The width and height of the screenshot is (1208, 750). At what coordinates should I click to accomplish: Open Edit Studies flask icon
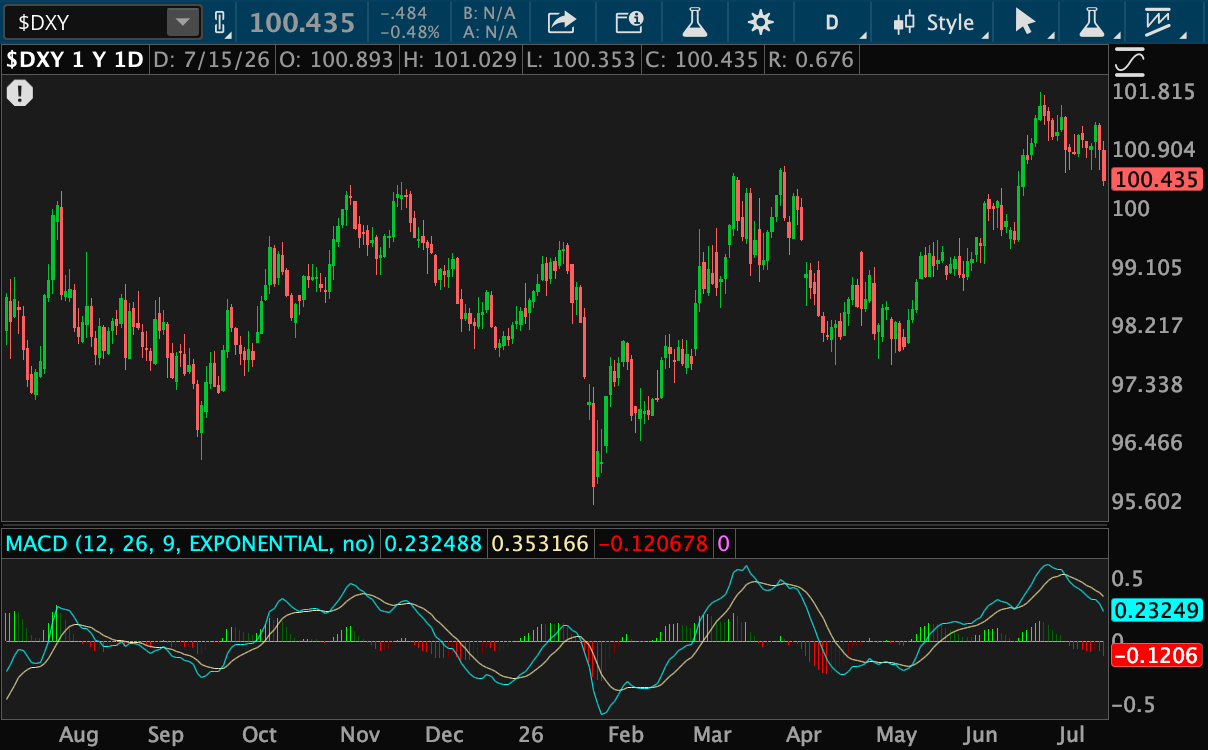pos(695,22)
